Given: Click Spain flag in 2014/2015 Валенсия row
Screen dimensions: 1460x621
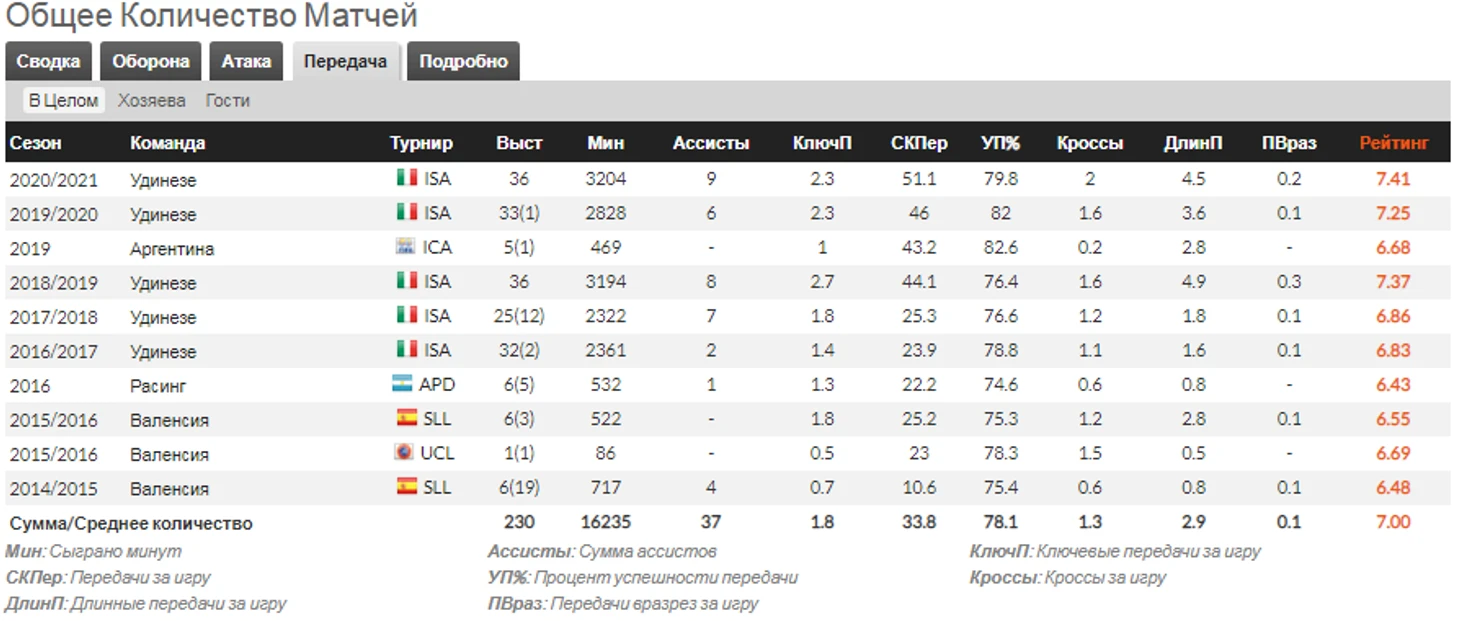Looking at the screenshot, I should pyautogui.click(x=406, y=486).
